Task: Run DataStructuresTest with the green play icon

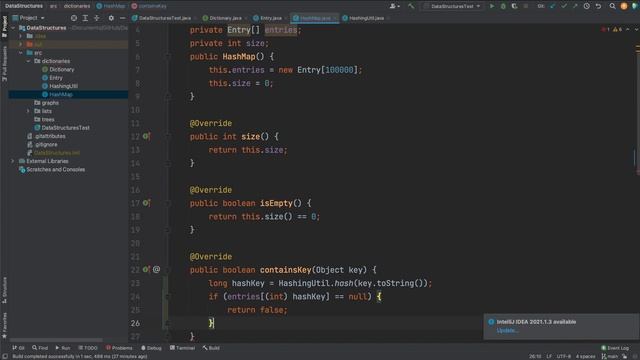Action: (492, 6)
